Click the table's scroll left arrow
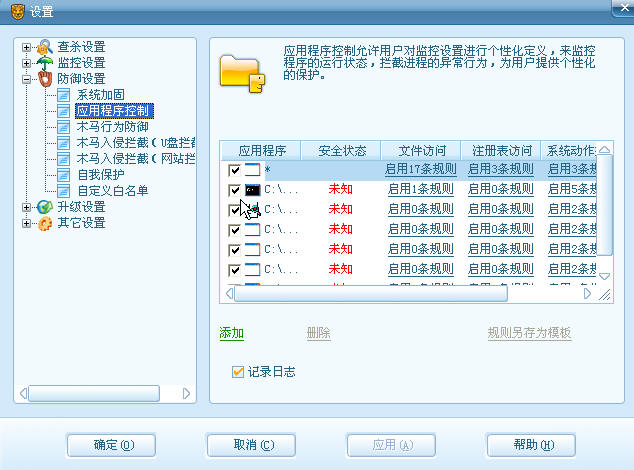634x470 pixels. click(x=229, y=293)
